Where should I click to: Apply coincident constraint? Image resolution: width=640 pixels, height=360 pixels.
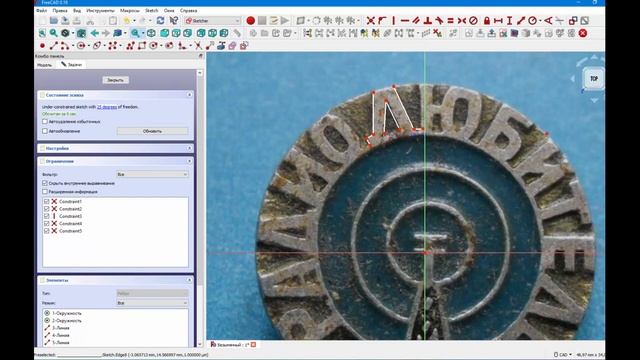click(371, 20)
